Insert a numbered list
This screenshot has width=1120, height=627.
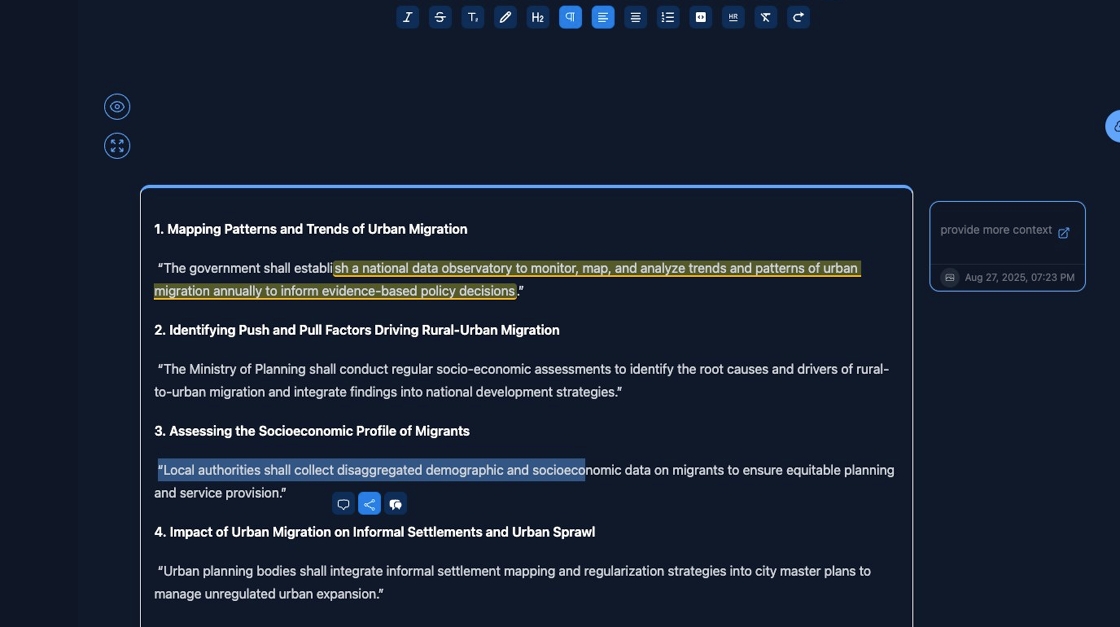(x=668, y=17)
